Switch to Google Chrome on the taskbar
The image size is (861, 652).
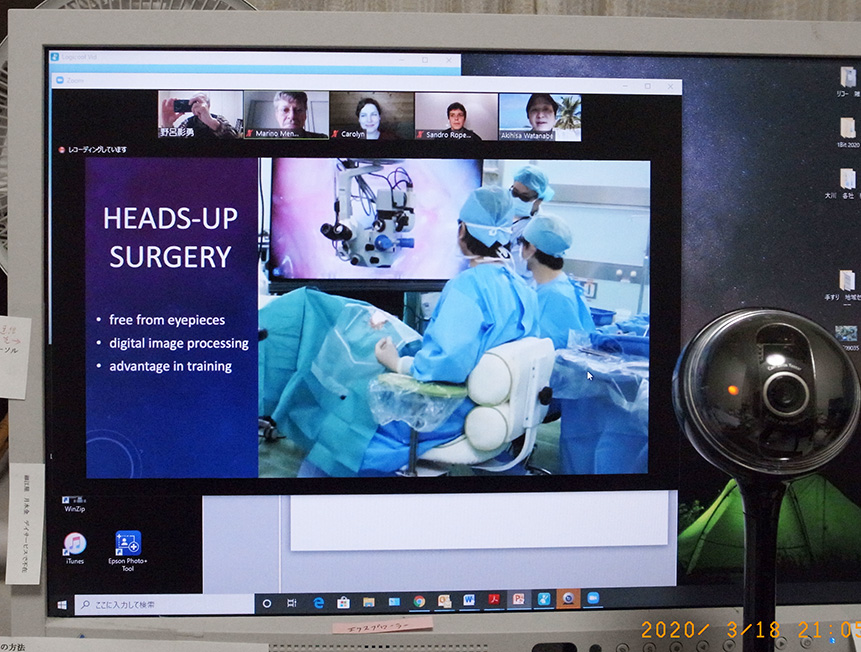(420, 602)
